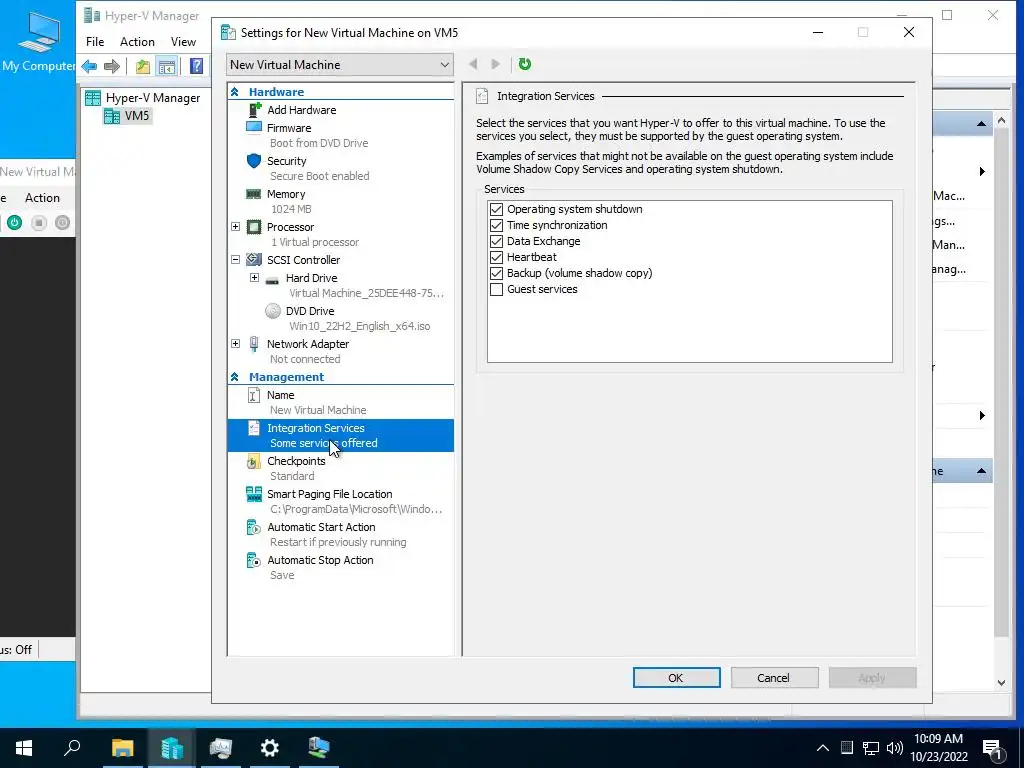Screen dimensions: 1024x768
Task: Expand the Hard Drive node
Action: [x=255, y=278]
